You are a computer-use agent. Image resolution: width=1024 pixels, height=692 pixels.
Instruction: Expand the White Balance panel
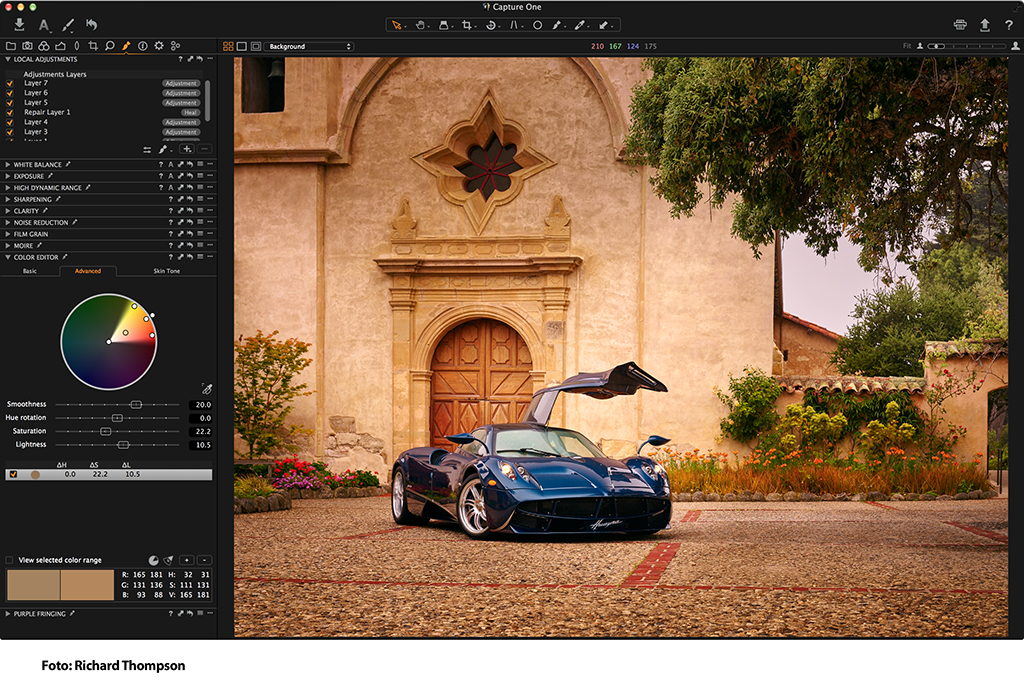tap(9, 164)
